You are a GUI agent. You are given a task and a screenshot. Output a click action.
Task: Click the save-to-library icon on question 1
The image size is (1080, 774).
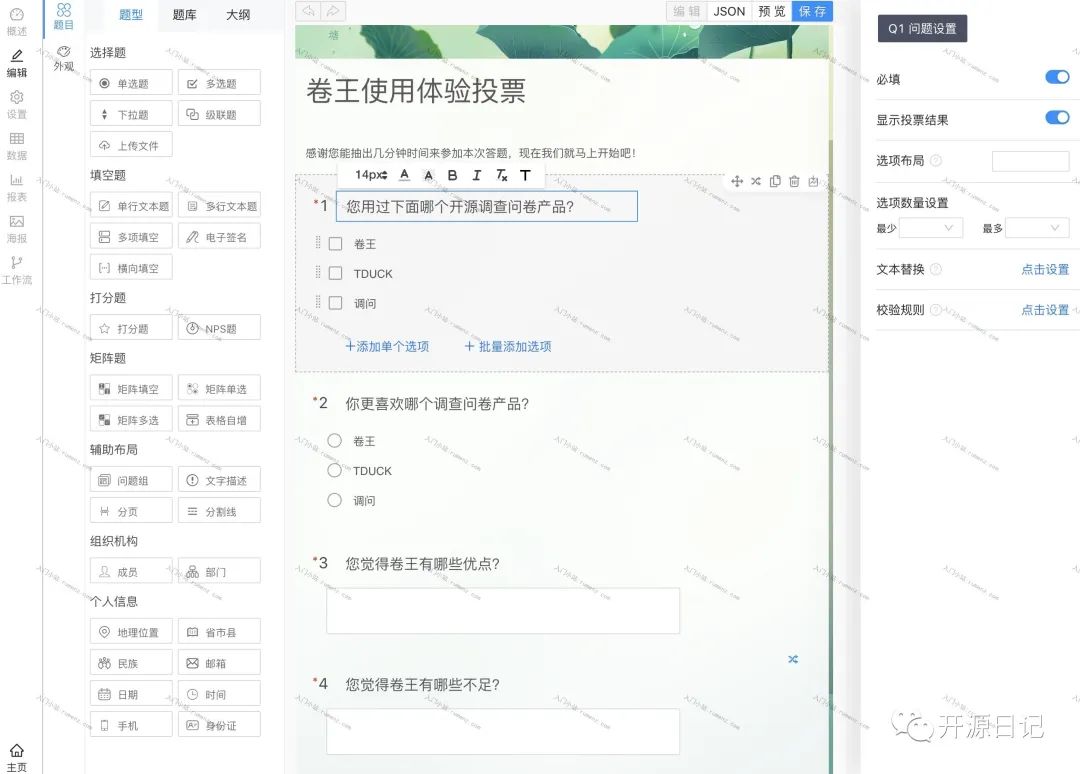click(813, 181)
